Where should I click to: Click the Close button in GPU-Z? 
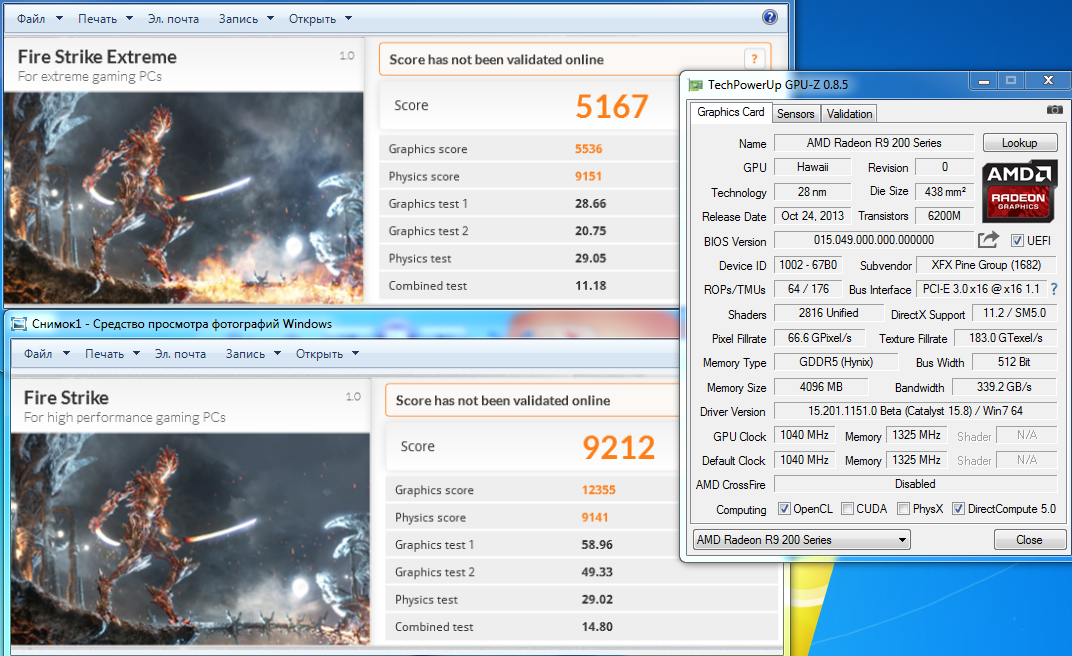coord(1029,540)
